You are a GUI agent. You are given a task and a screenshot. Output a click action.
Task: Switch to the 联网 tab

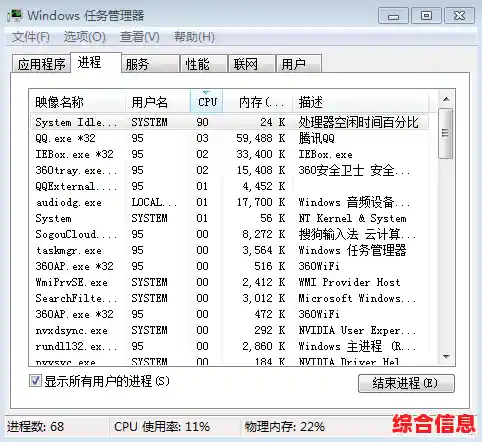click(x=252, y=64)
